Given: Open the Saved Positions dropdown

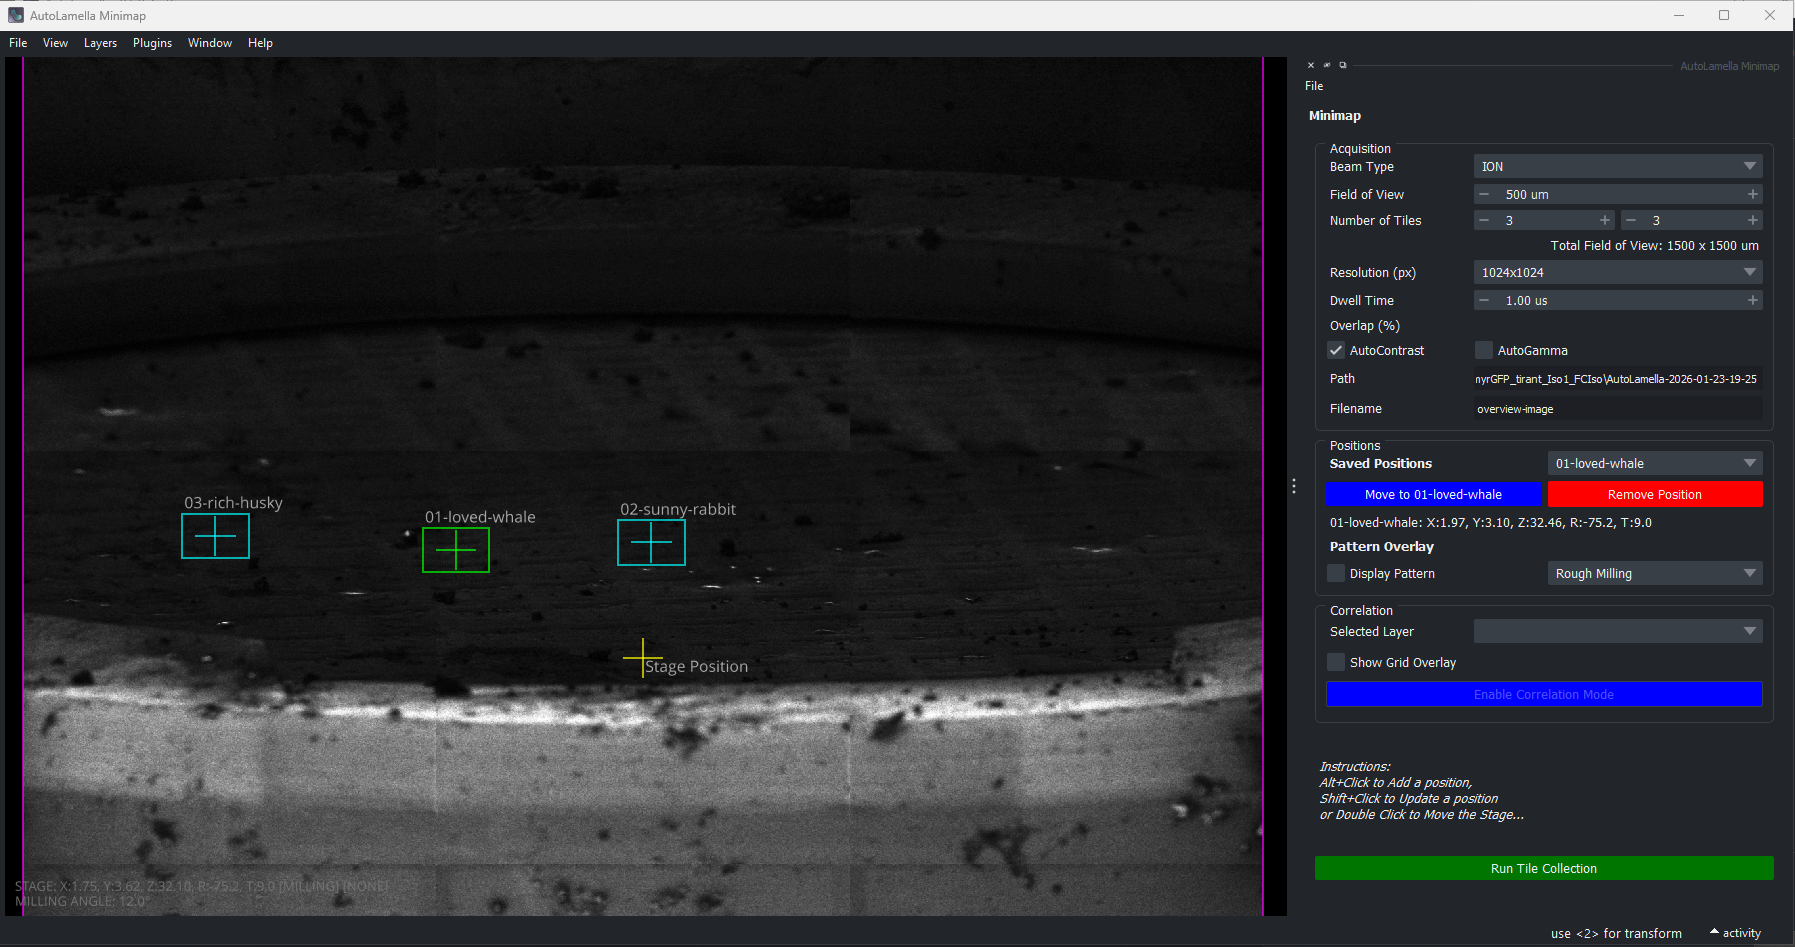Looking at the screenshot, I should 1654,464.
